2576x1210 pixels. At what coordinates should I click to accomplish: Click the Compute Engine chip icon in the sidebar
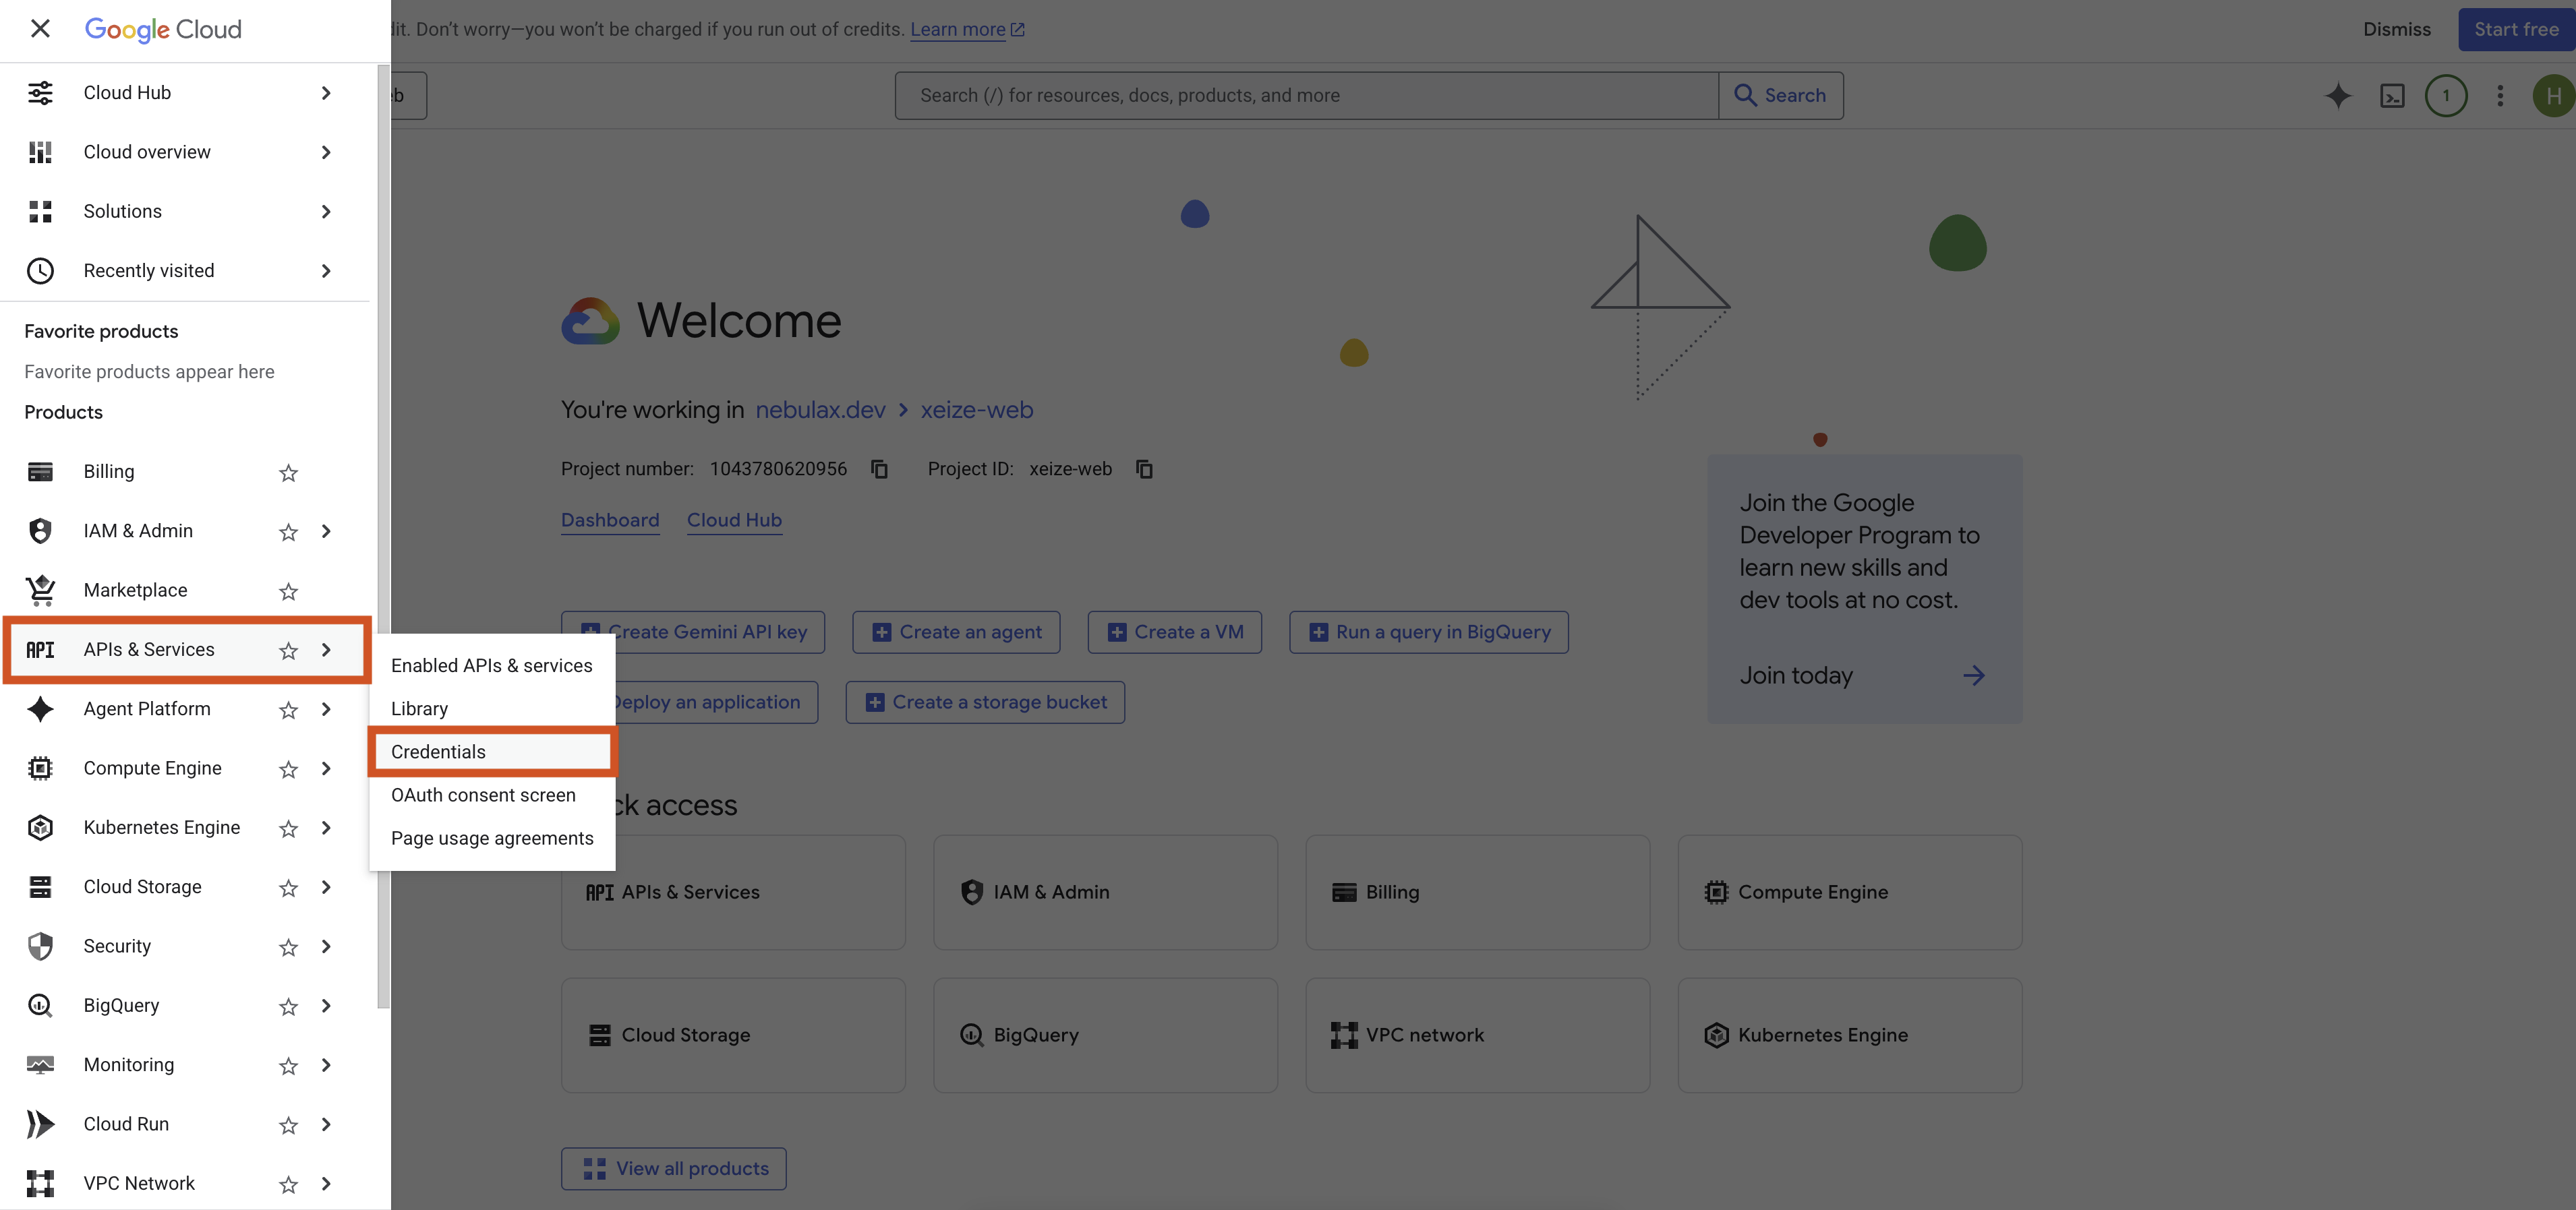(40, 768)
